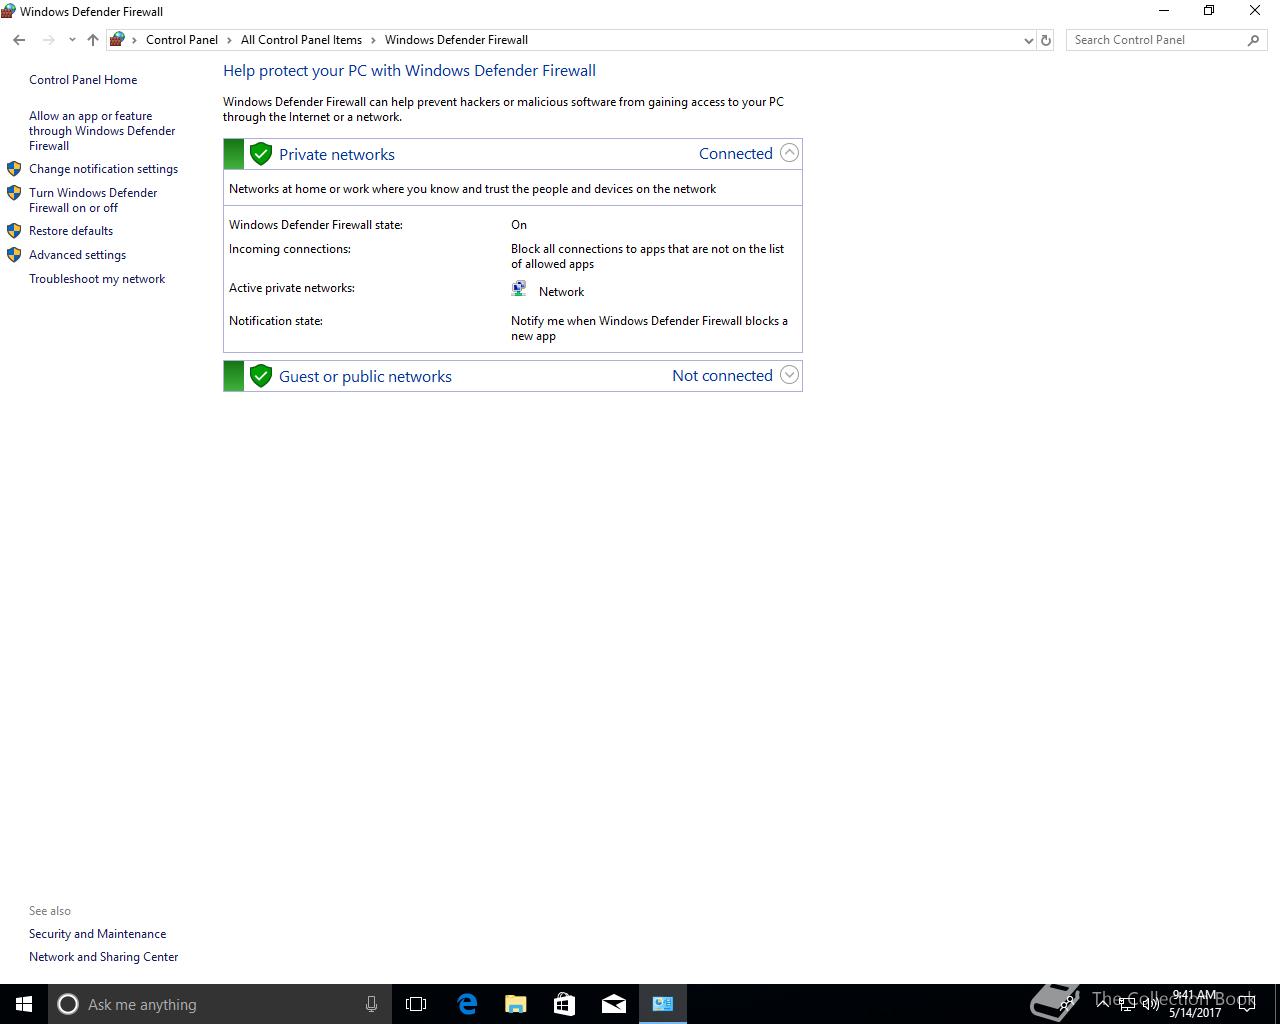This screenshot has width=1280, height=1024.
Task: Select the Windows Defender Firewall breadcrumb item
Action: [x=456, y=40]
